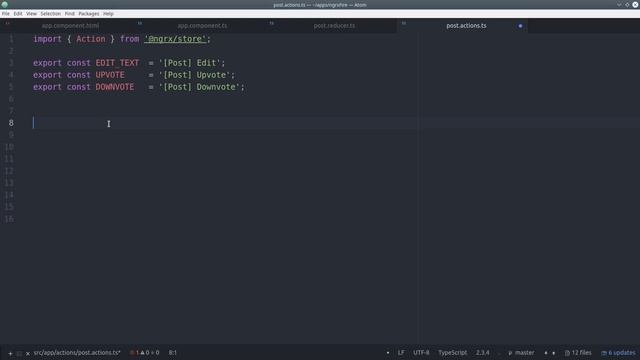Click the '[Post] Upvote' string
Viewport: 640px width, 360px height.
[x=195, y=75]
